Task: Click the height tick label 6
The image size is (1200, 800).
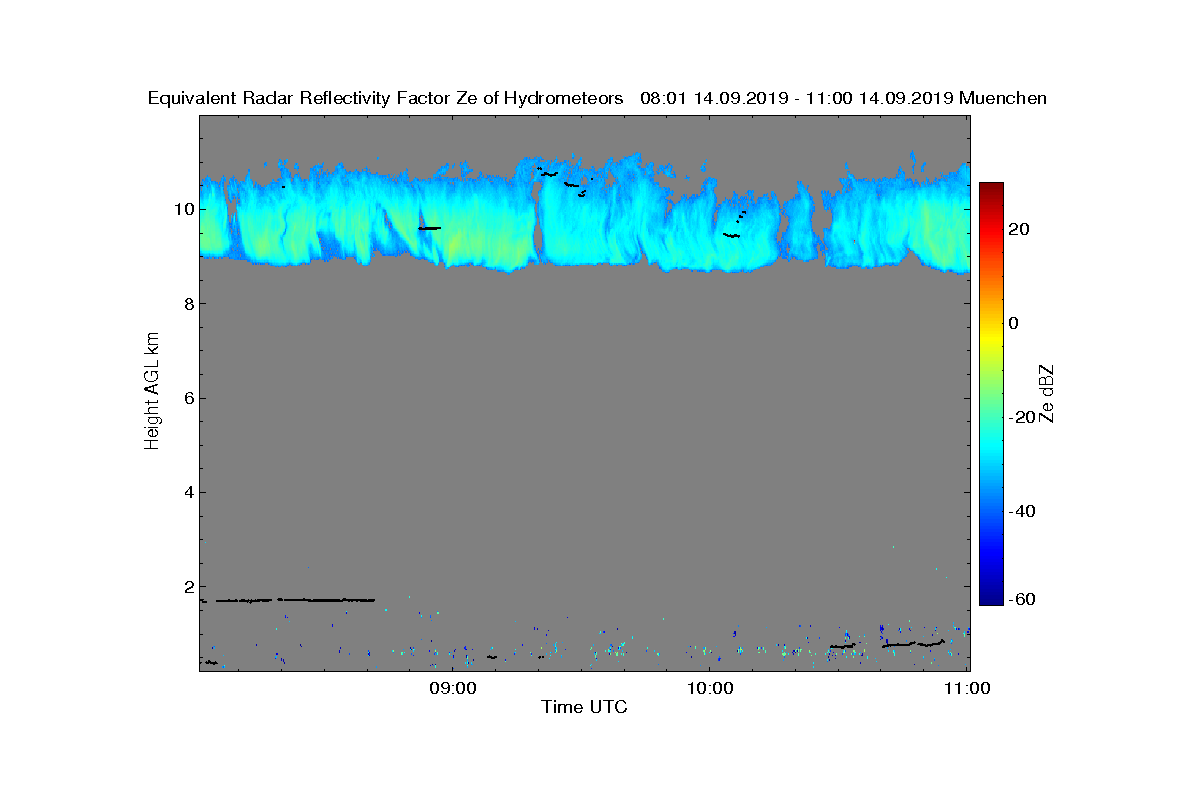Action: pos(188,398)
